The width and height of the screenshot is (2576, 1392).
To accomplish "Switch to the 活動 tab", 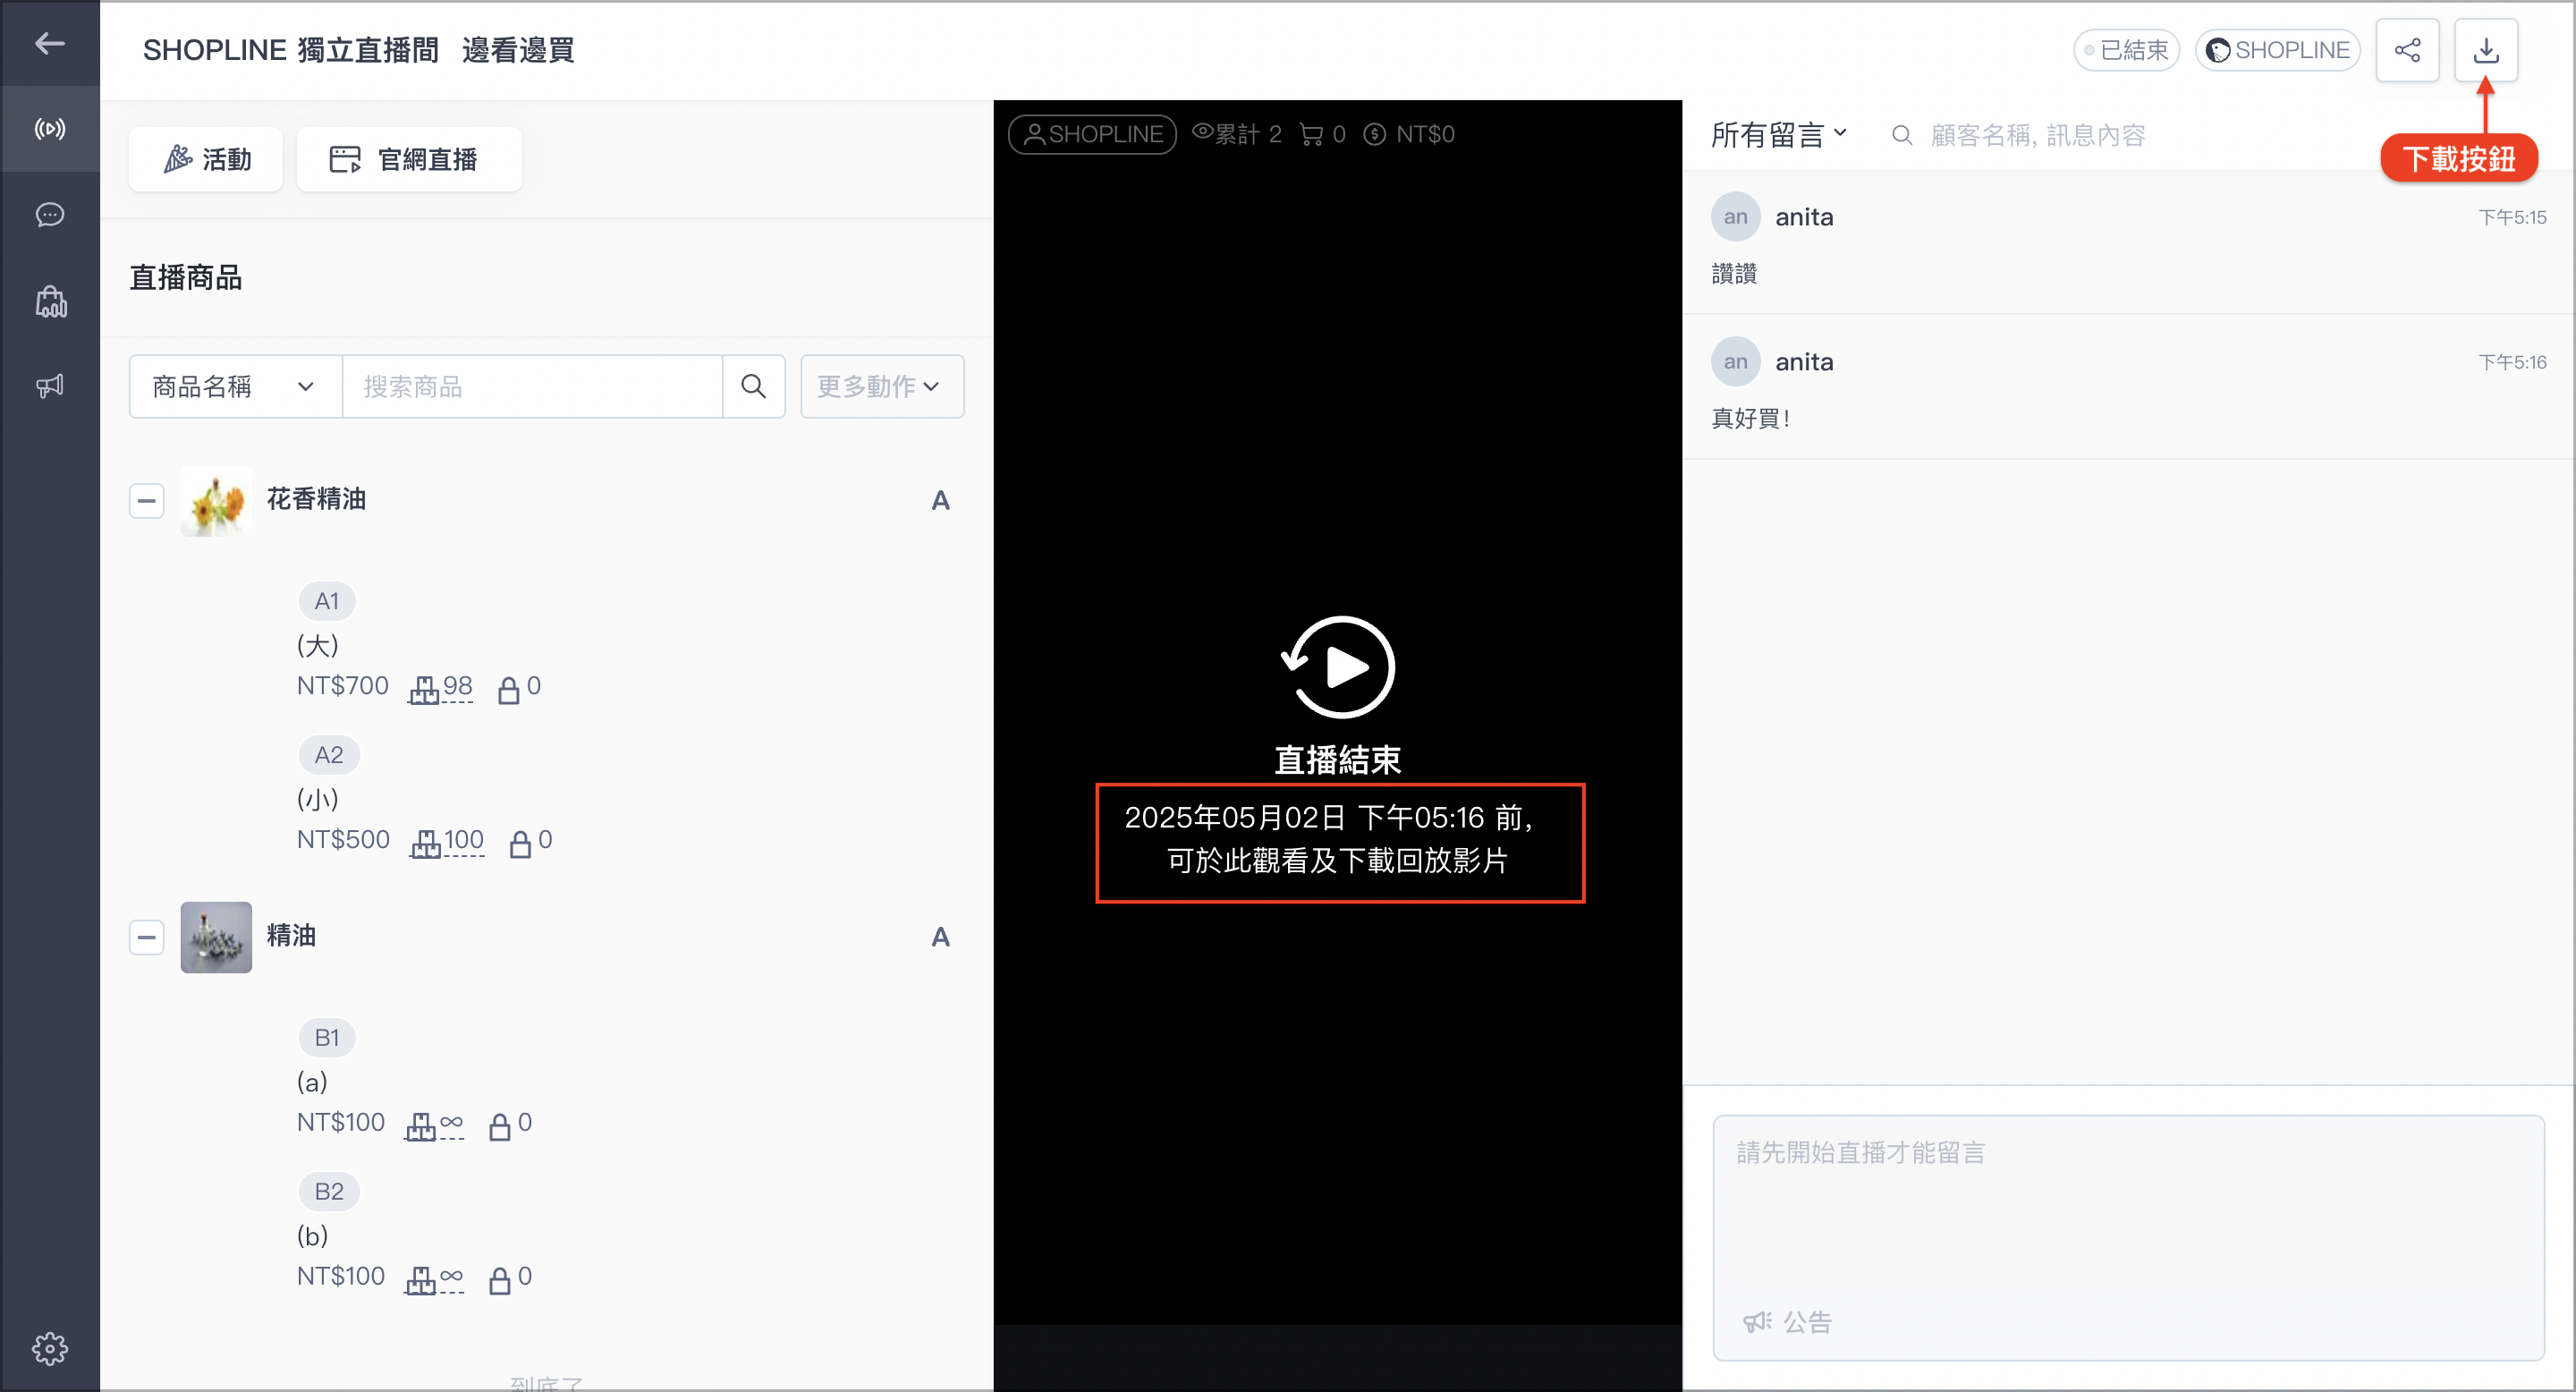I will point(206,159).
